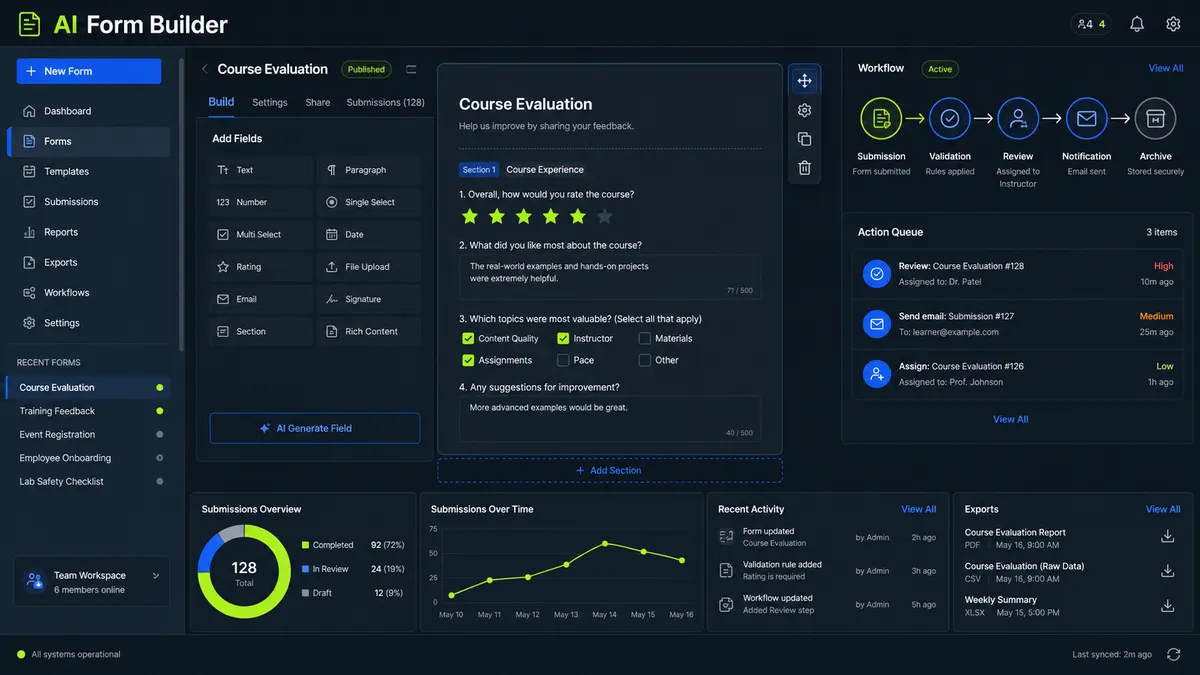This screenshot has width=1200, height=675.
Task: Select the Notification workflow step
Action: coord(1086,118)
